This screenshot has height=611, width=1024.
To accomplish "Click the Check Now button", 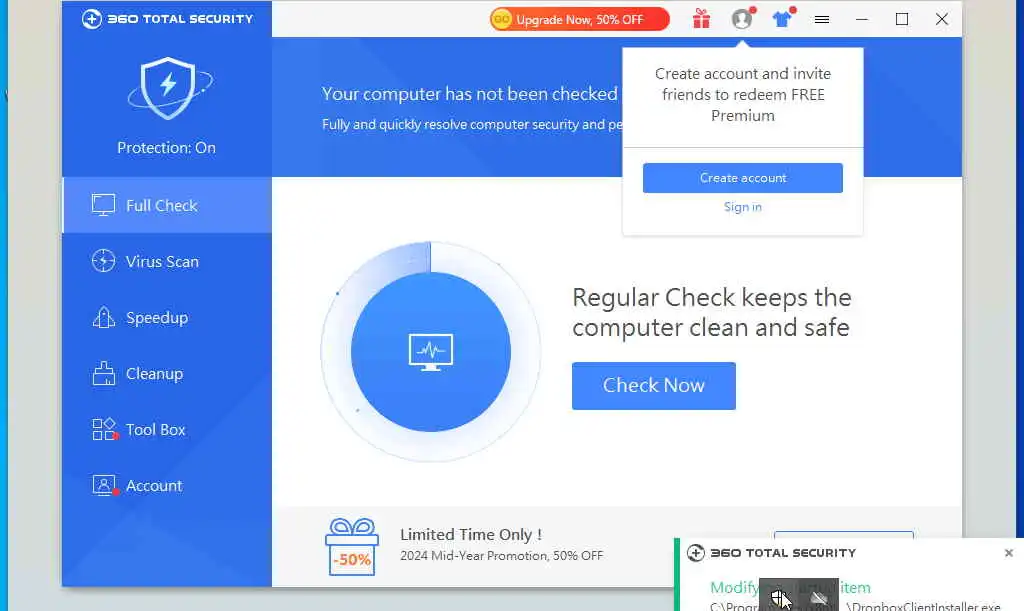I will pyautogui.click(x=654, y=386).
